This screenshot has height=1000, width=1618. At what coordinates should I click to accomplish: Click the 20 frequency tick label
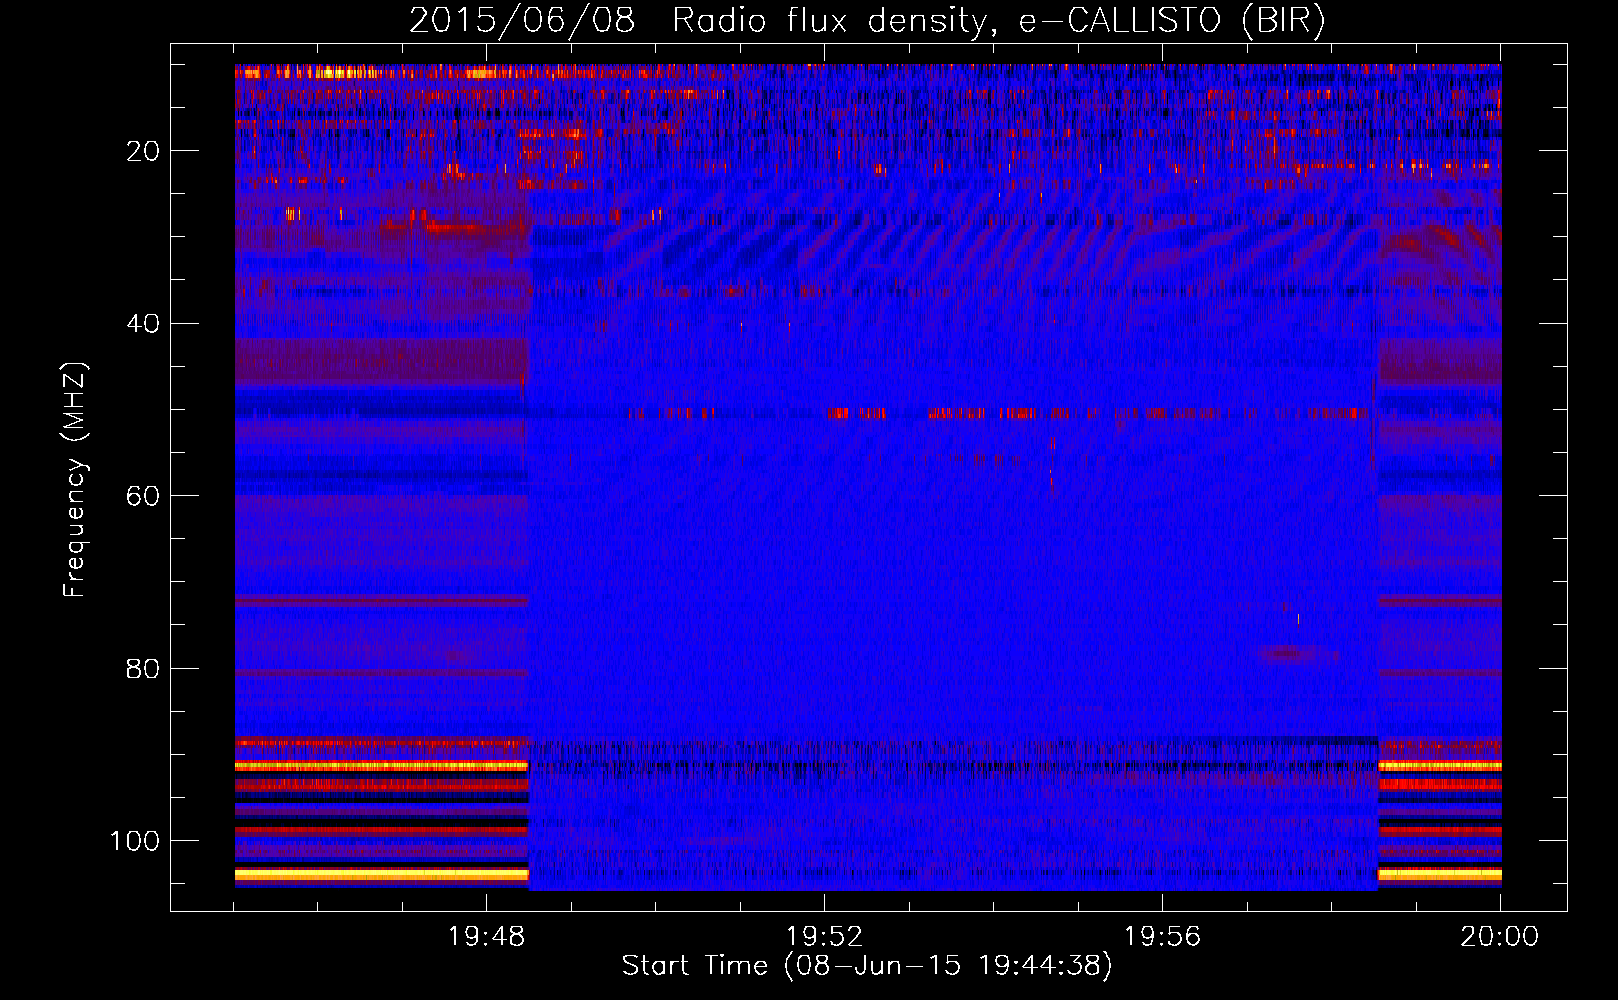point(143,151)
